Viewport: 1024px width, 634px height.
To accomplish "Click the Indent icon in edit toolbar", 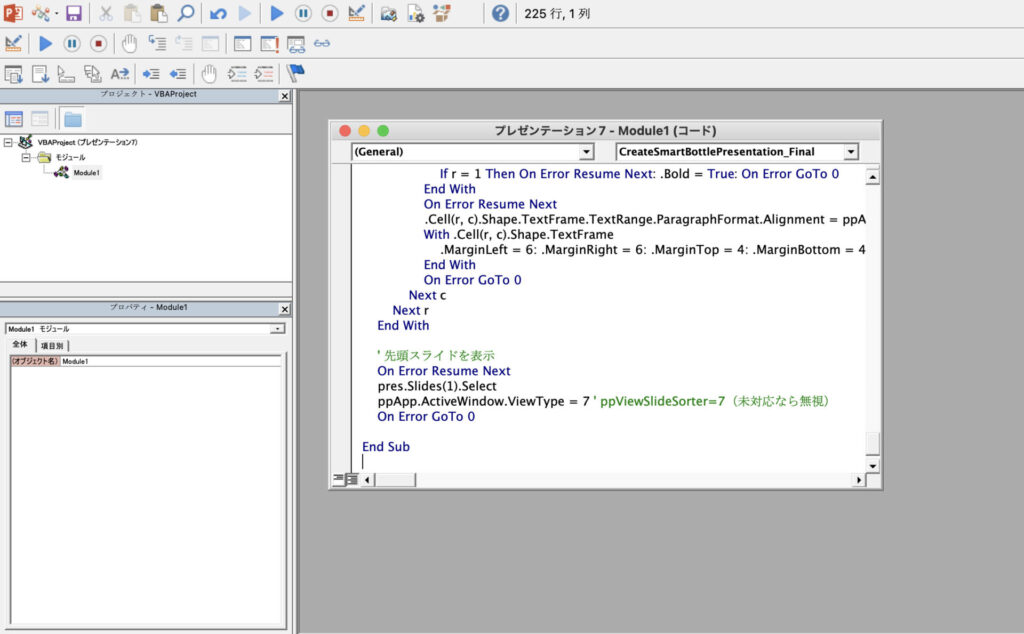I will [x=151, y=73].
